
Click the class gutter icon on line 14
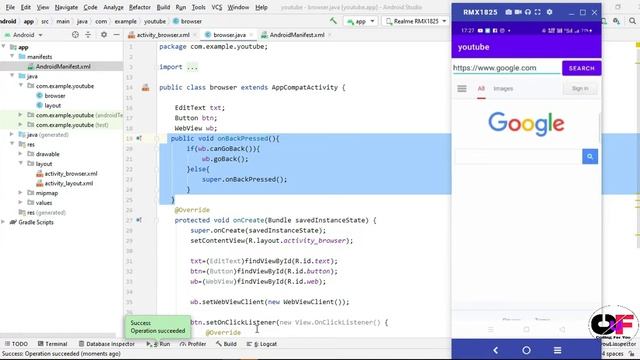(145, 87)
